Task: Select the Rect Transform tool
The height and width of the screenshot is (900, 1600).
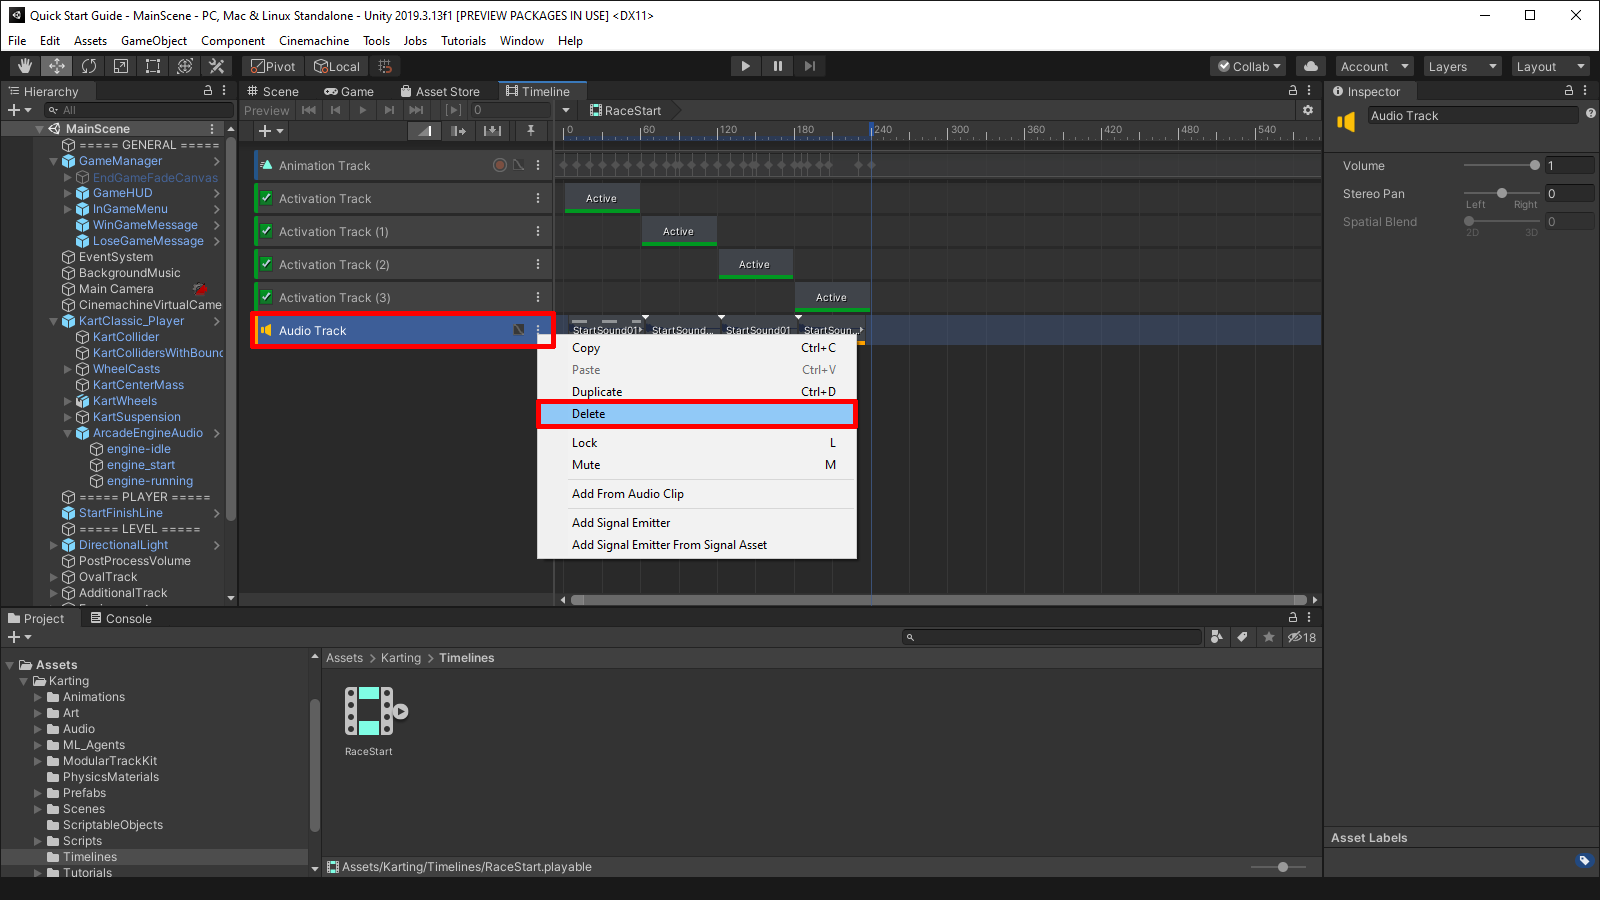Action: 153,66
